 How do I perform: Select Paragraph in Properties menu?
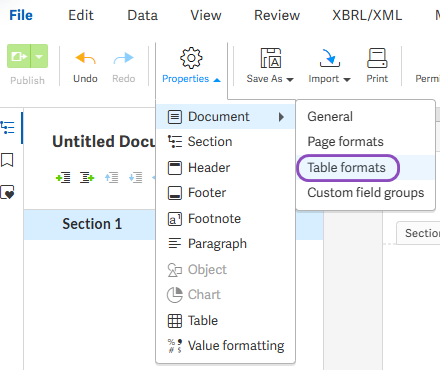[x=226, y=244]
